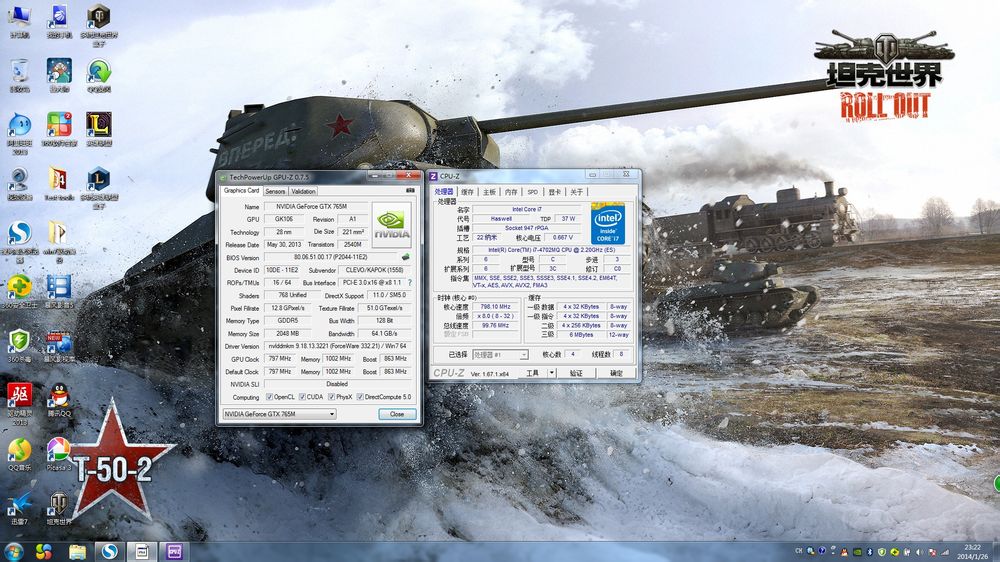Click the 确定 button in CPU-Z
The image size is (1000, 562).
[x=616, y=373]
